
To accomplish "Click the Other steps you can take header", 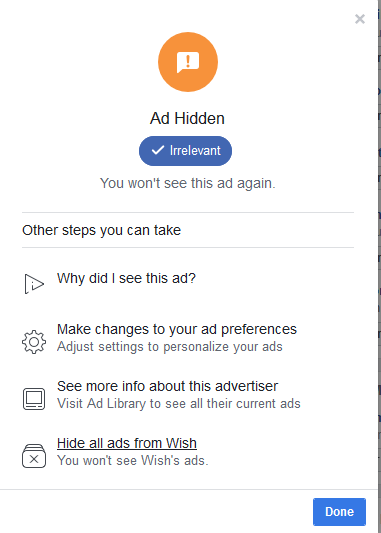I will click(x=101, y=230).
